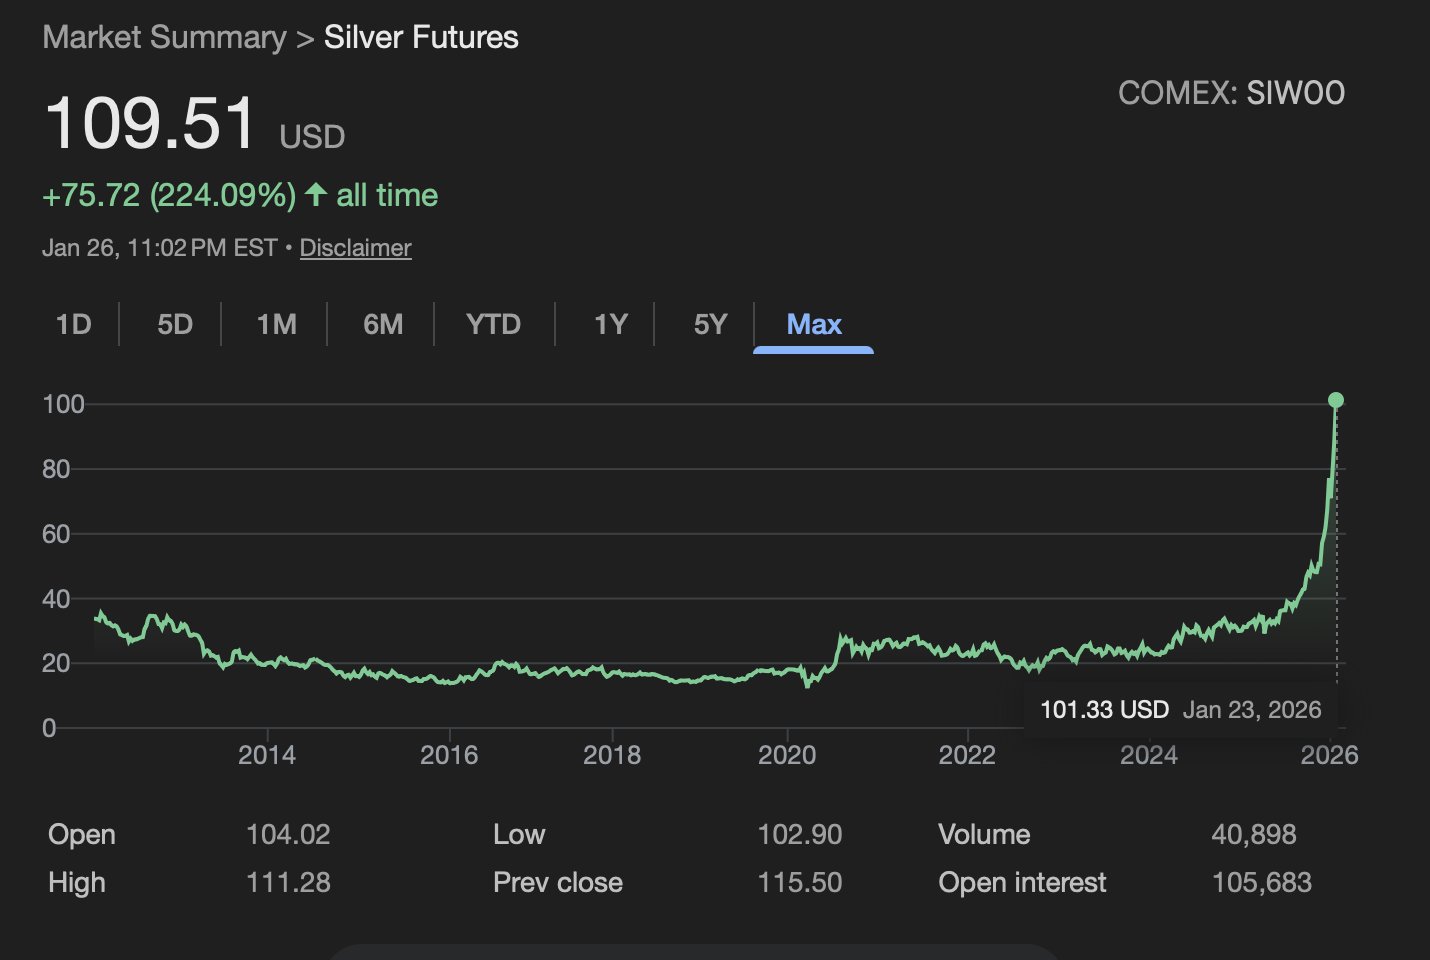Screen dimensions: 1430x960
Task: Click the Open interest value 105,683
Action: point(1261,883)
